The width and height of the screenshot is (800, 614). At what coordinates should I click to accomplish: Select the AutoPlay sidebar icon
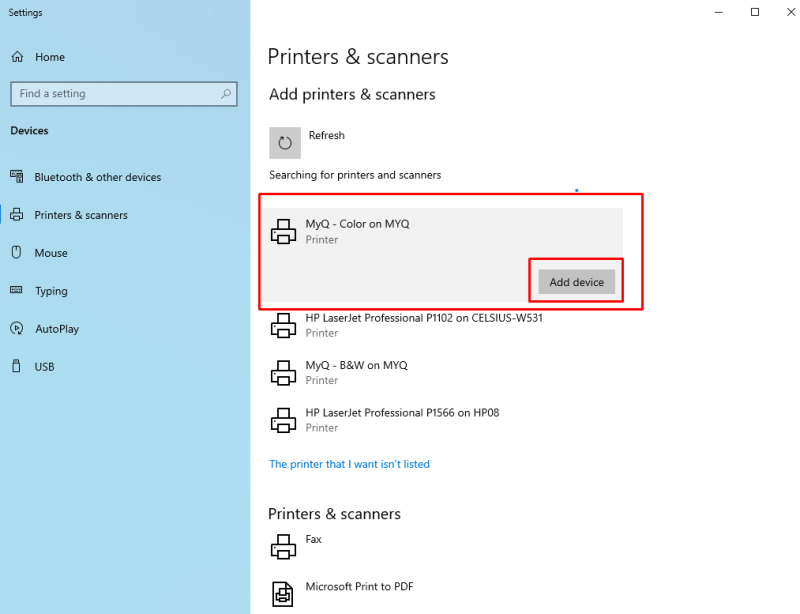(17, 329)
